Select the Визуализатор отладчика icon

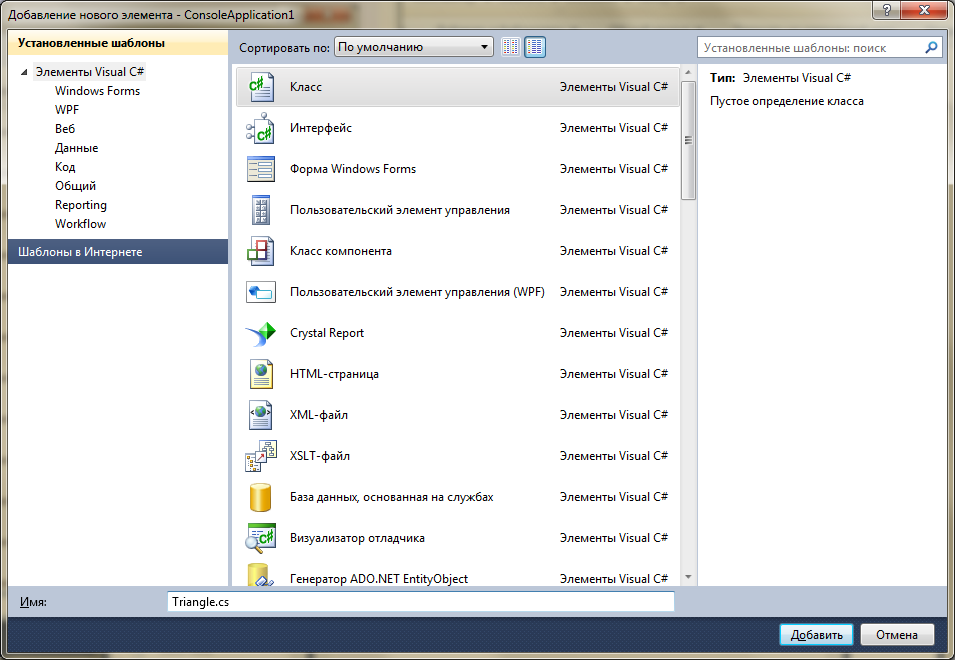(x=260, y=538)
